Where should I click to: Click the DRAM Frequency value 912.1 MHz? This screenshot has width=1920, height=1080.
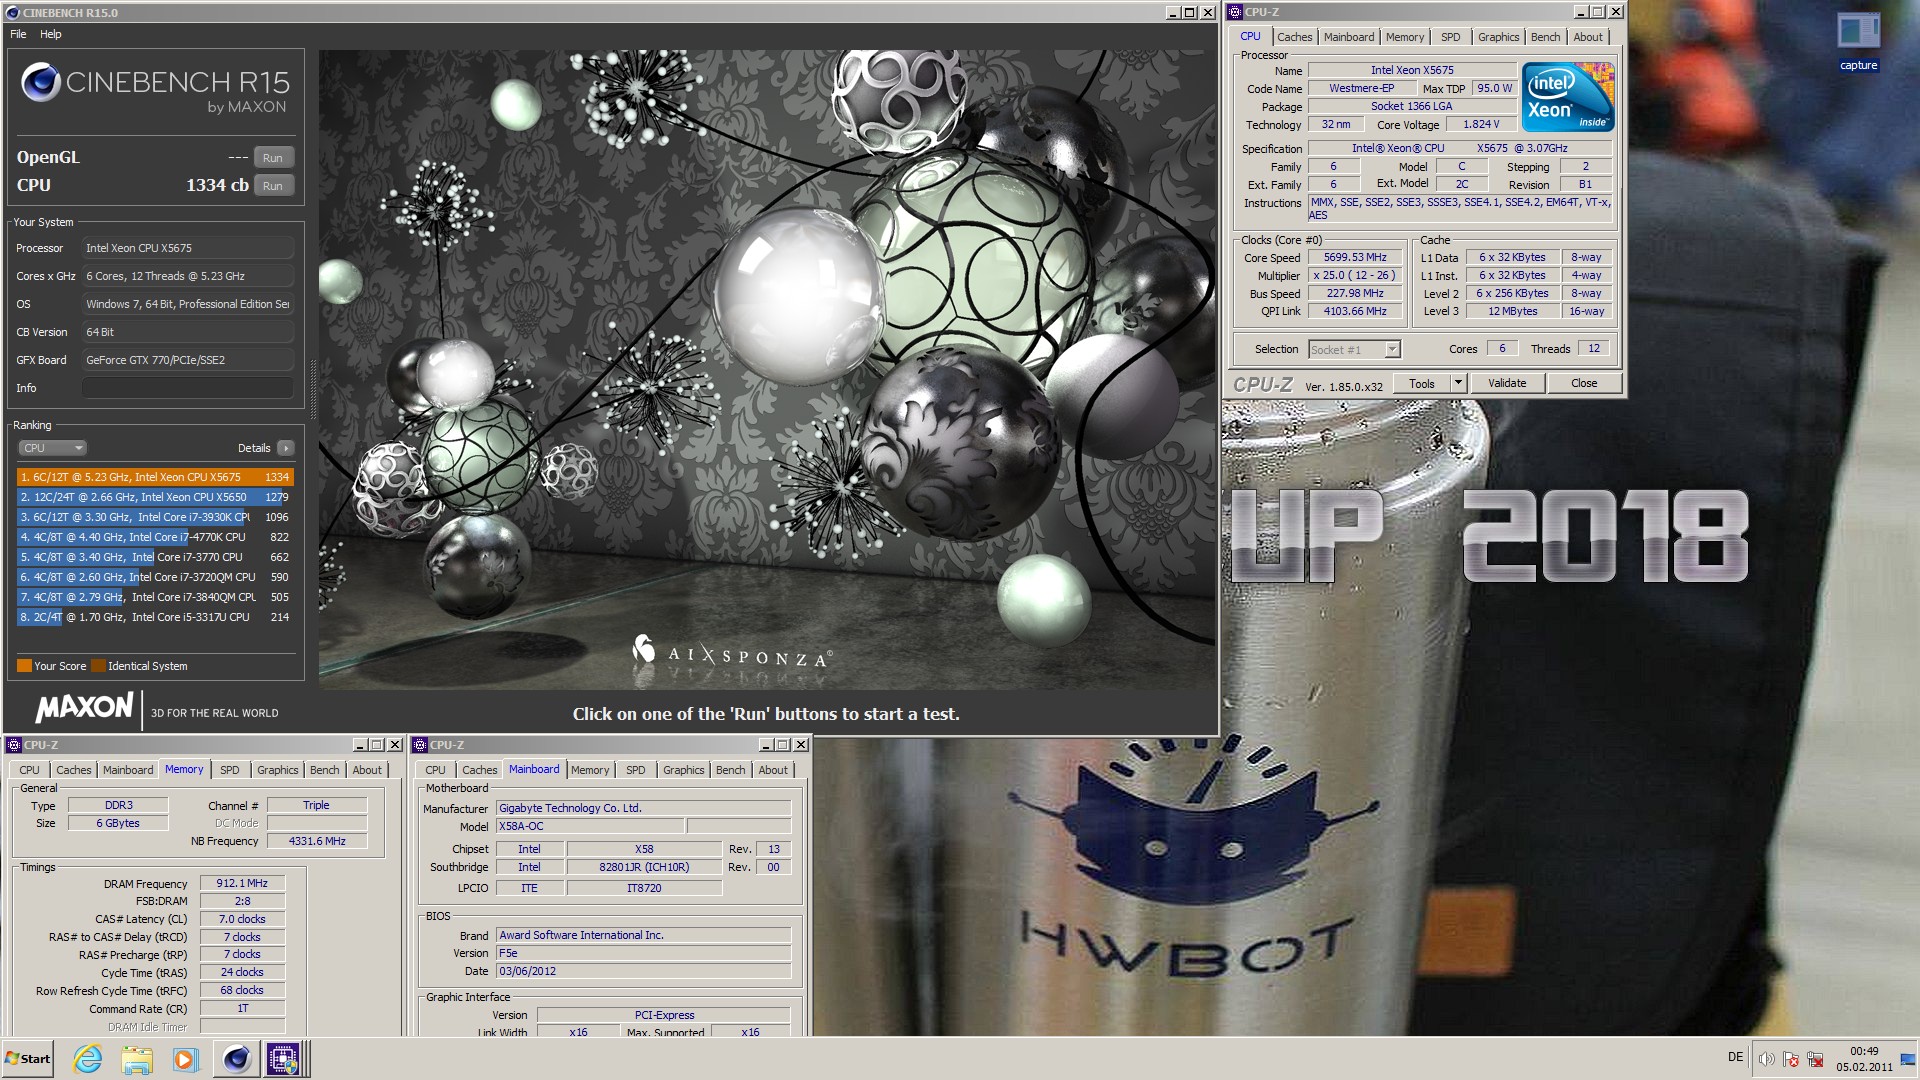[242, 883]
